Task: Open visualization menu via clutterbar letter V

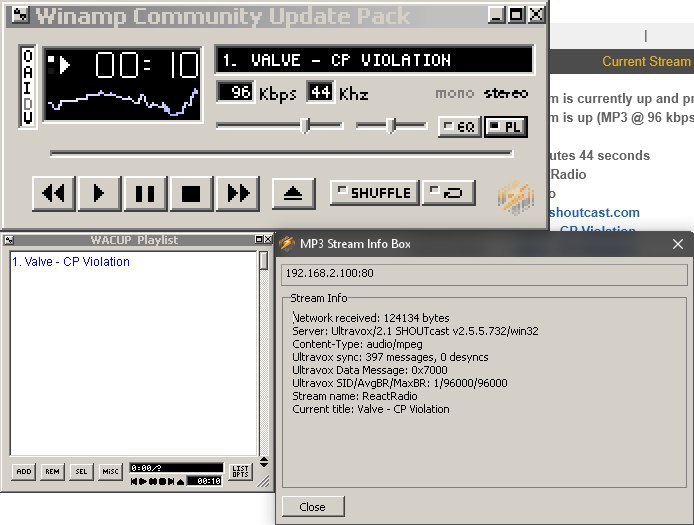Action: point(27,117)
